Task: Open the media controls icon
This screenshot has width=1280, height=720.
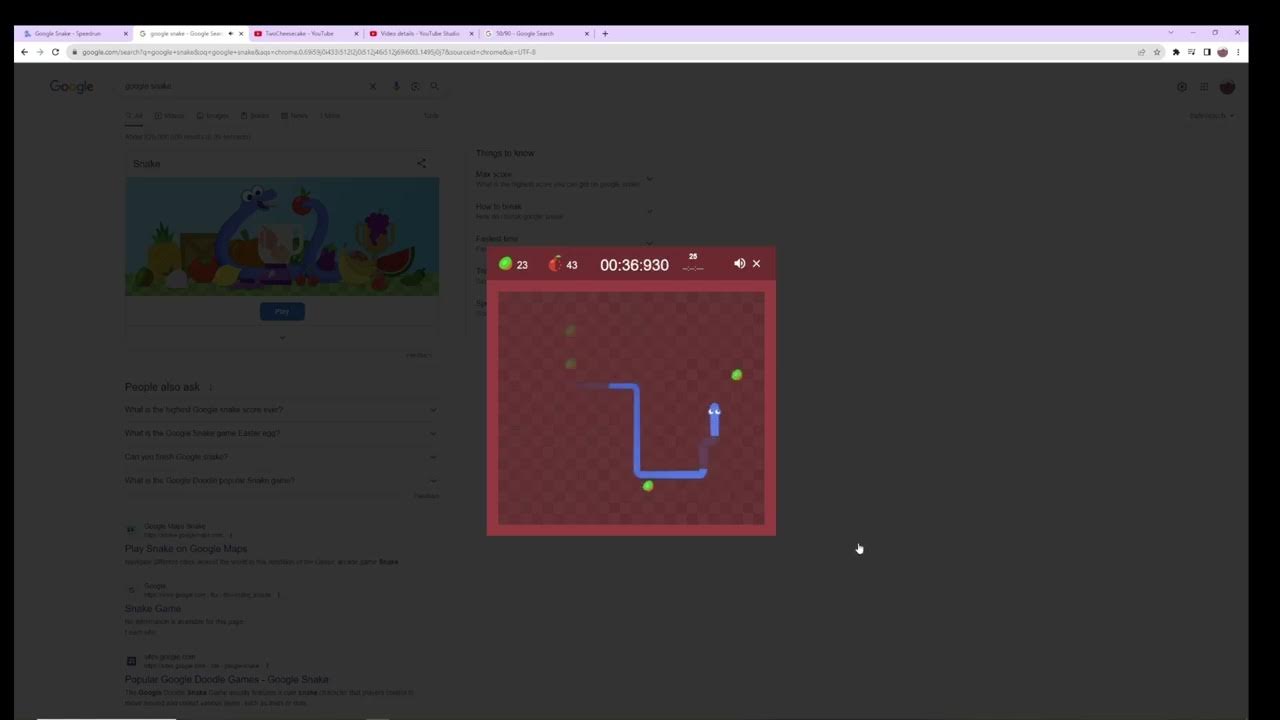Action: [1191, 52]
